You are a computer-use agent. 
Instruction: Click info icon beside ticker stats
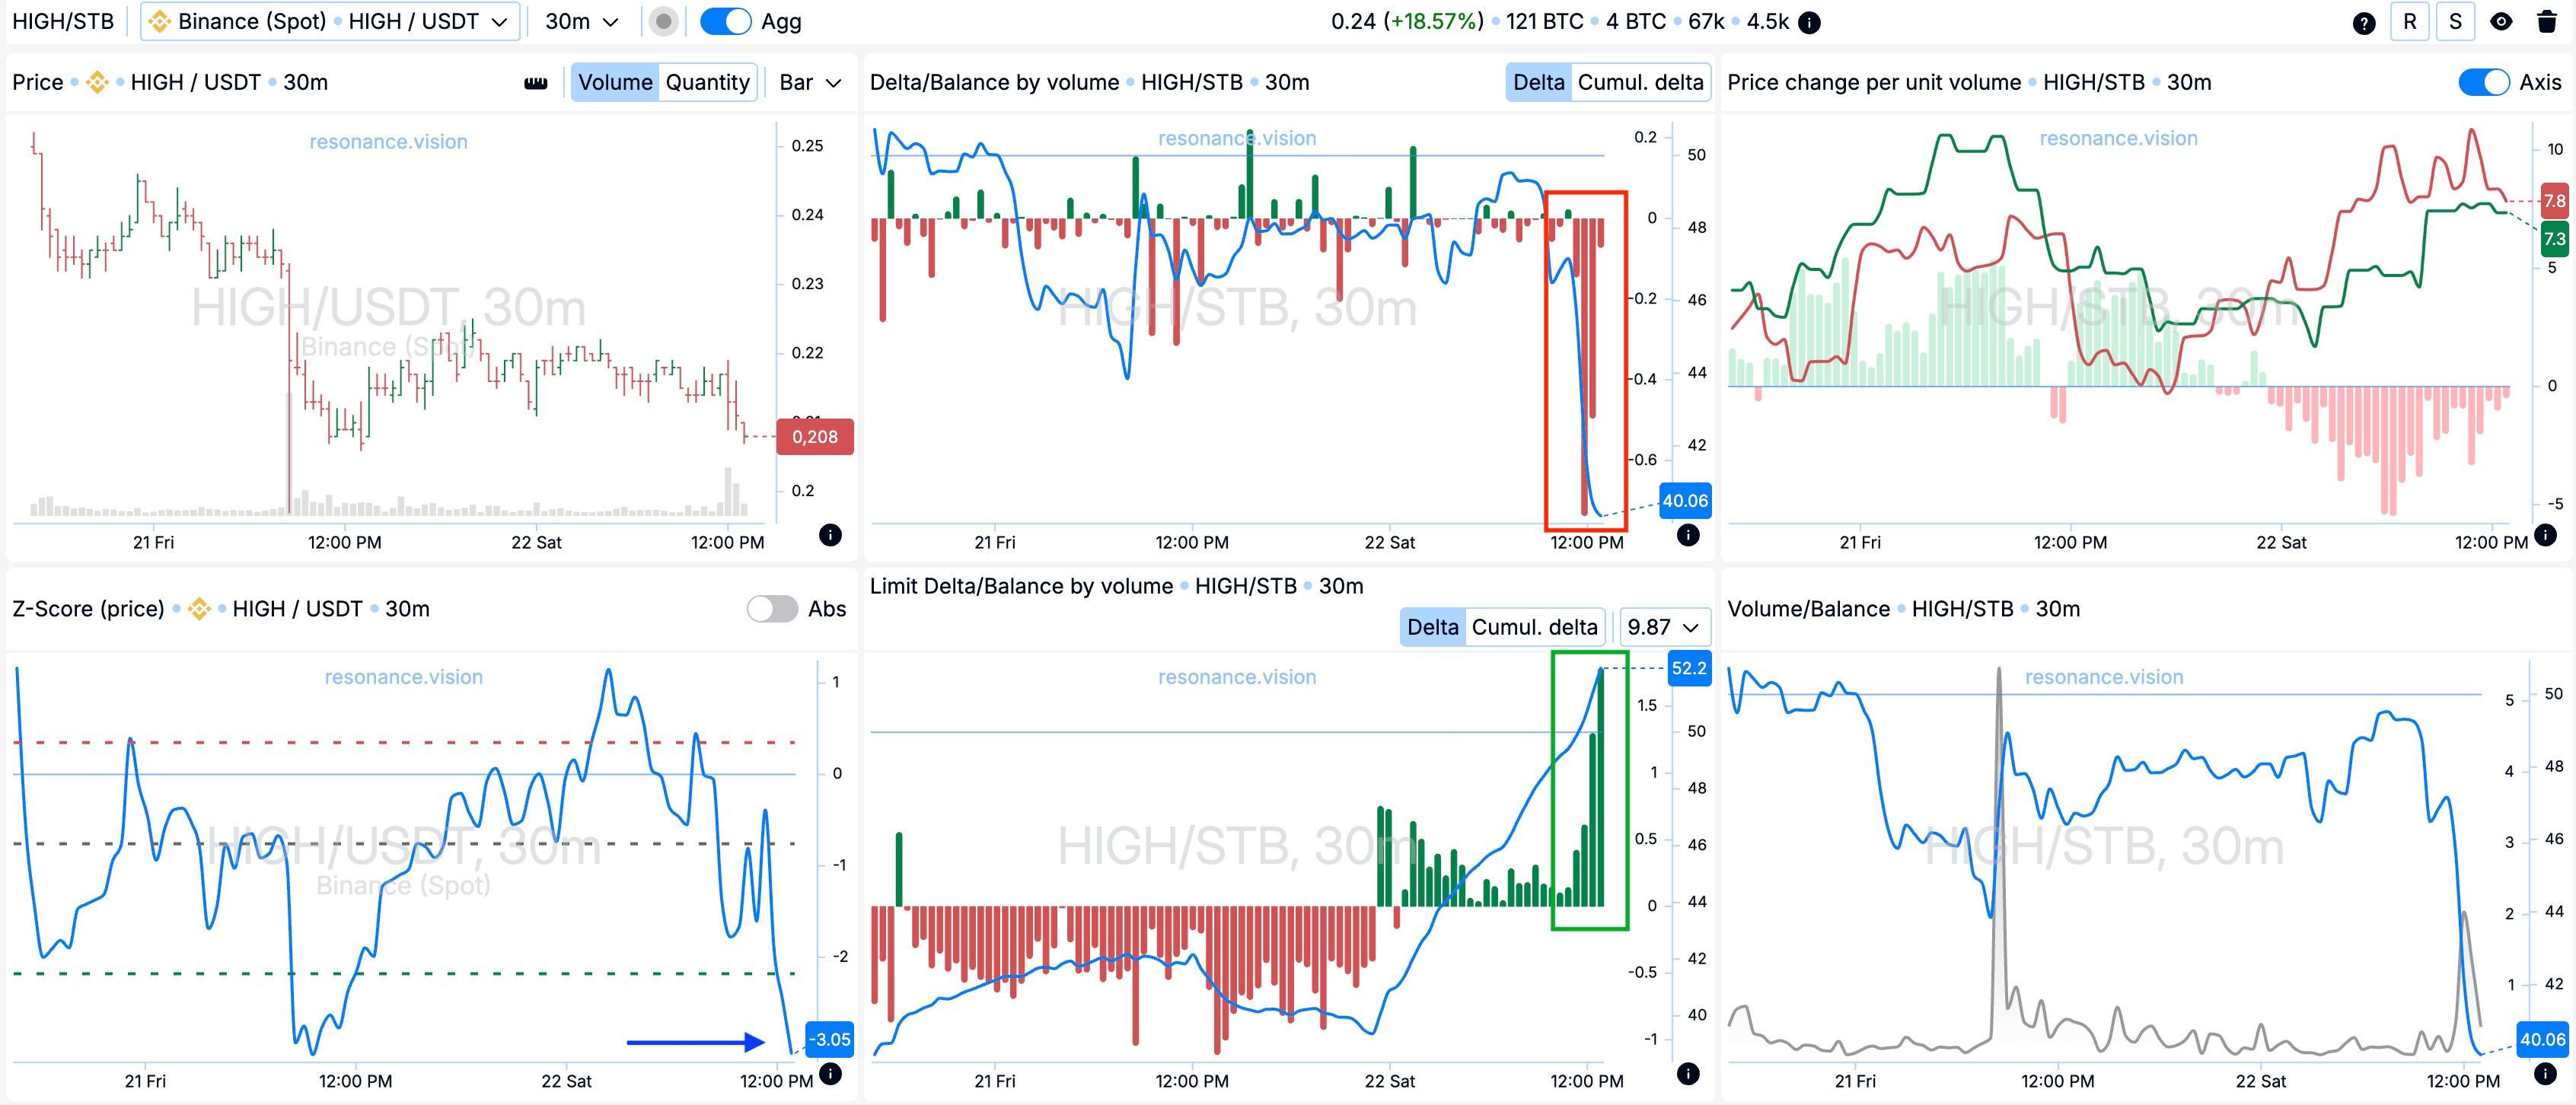[1809, 22]
